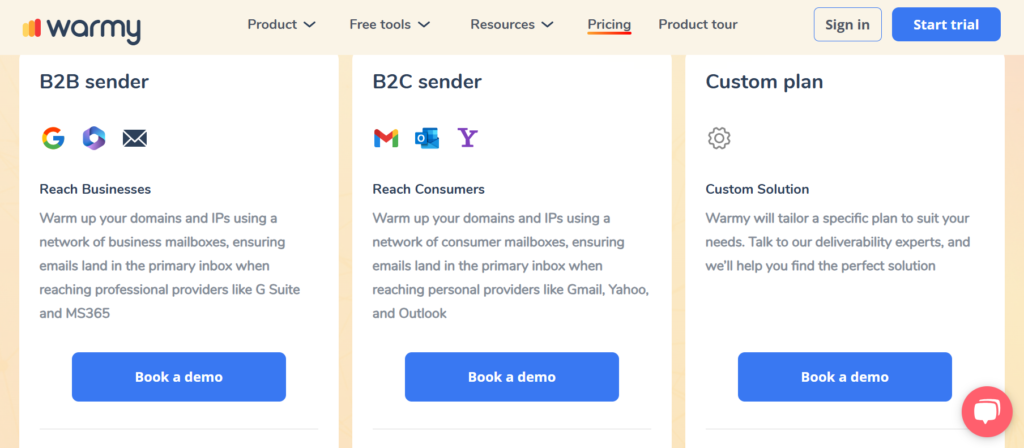Click the dark envelope mail icon
The height and width of the screenshot is (448, 1024).
135,138
